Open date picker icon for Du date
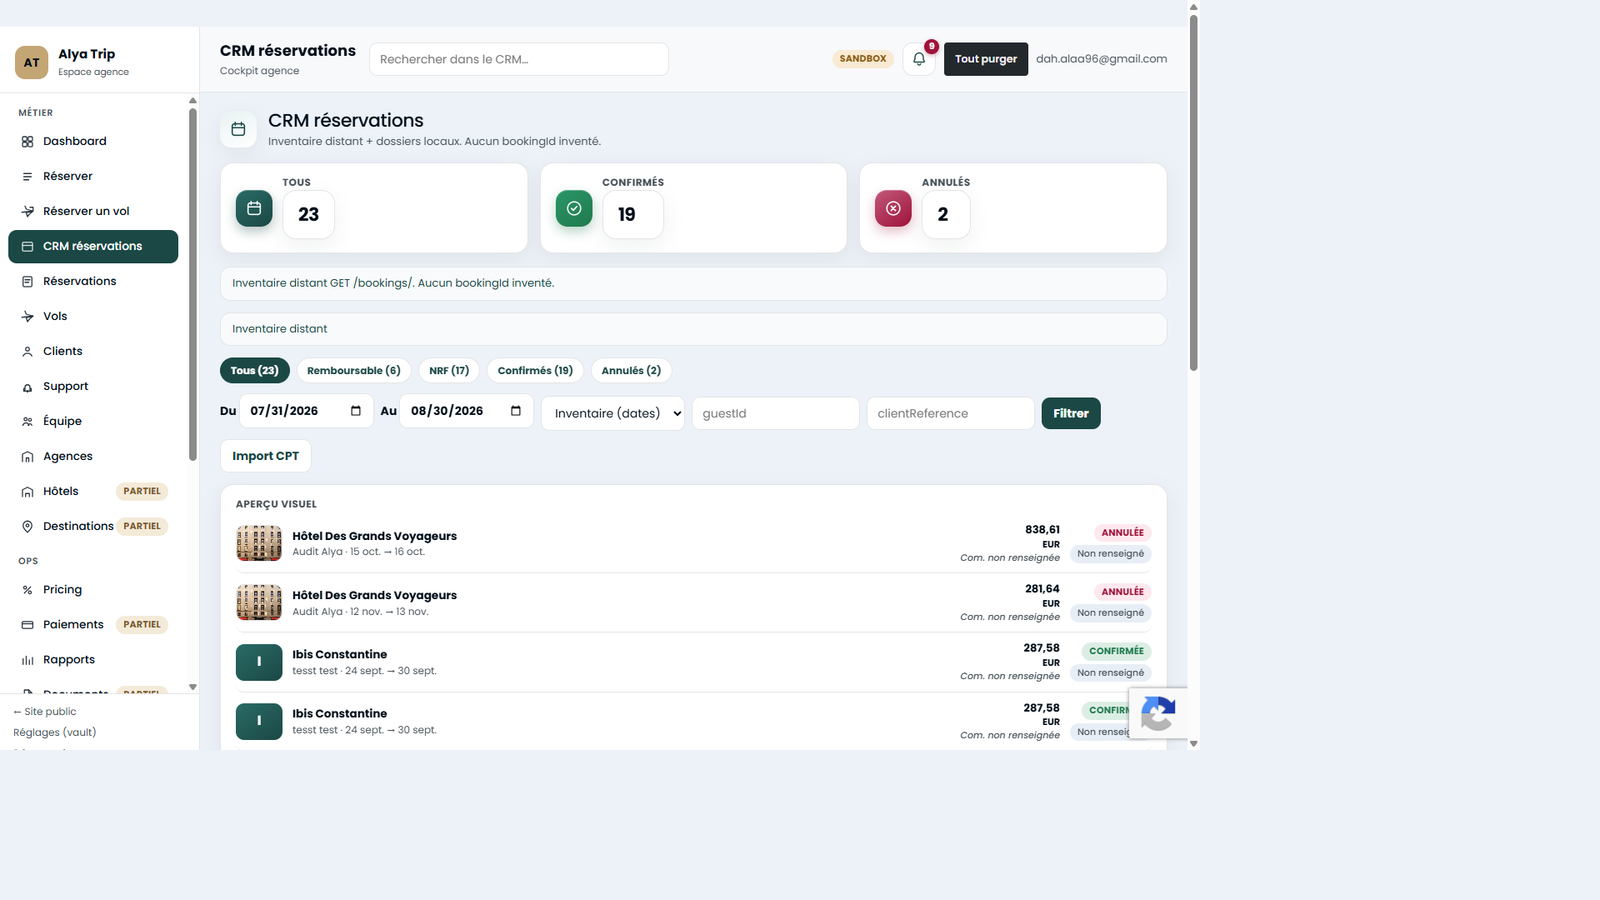1600x900 pixels. pyautogui.click(x=356, y=411)
